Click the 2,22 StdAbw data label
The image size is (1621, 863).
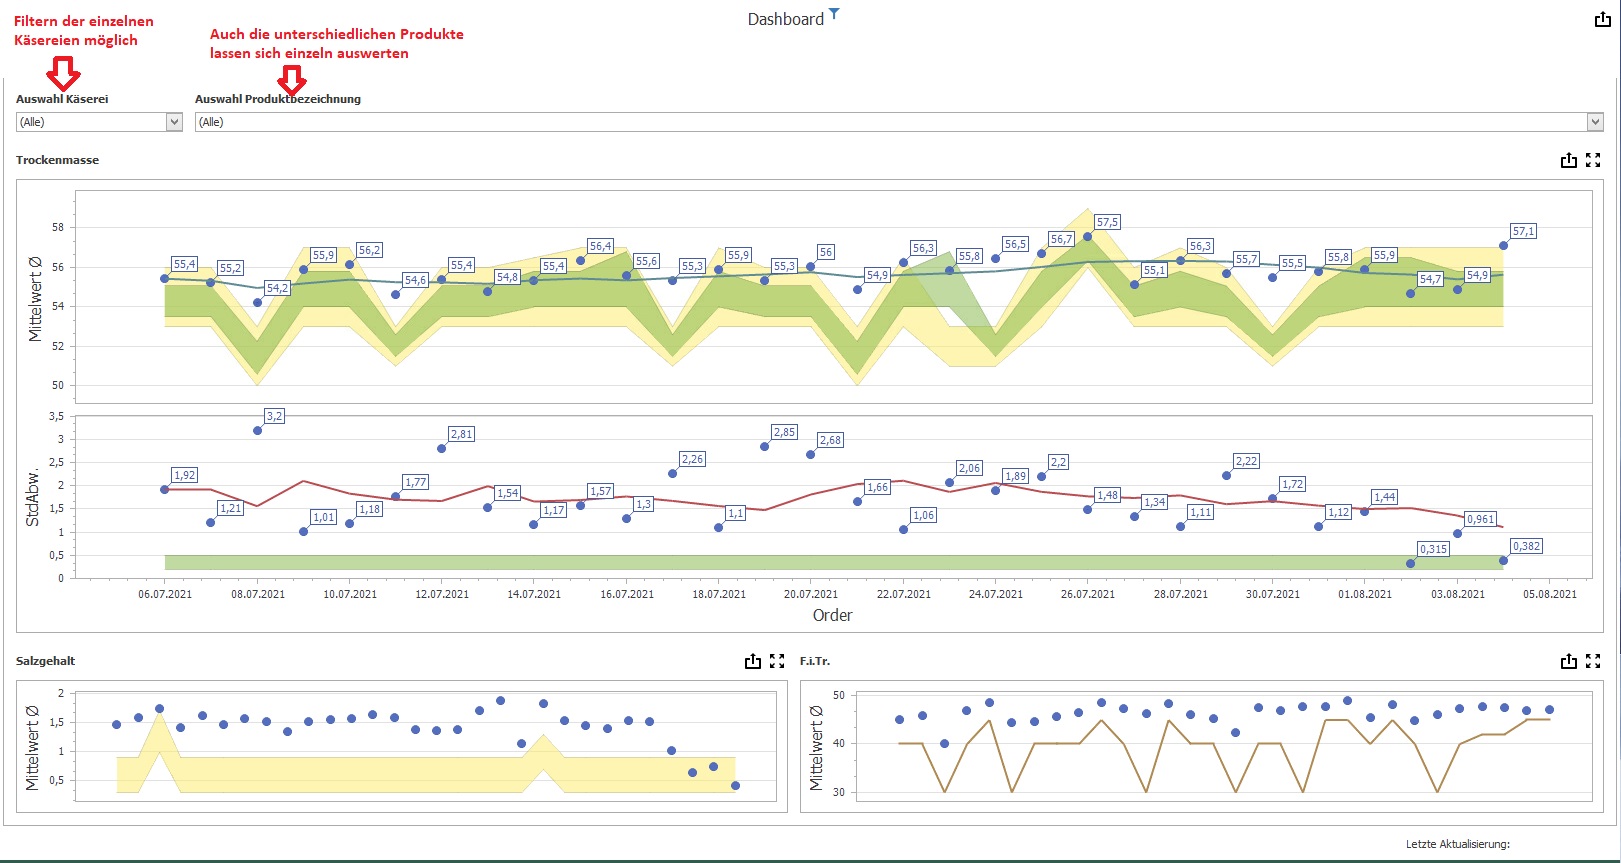pos(1246,461)
